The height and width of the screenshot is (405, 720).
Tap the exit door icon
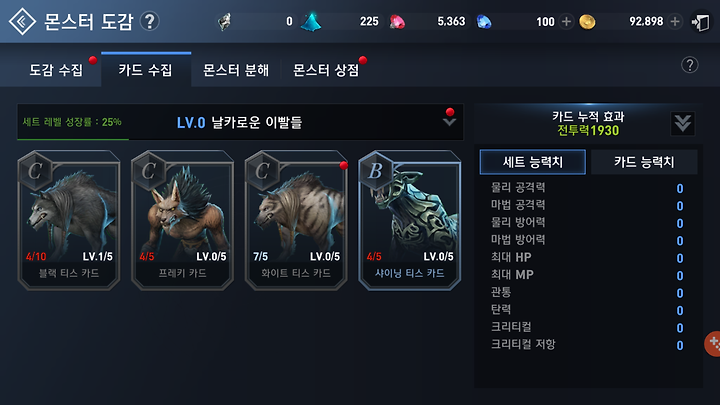pyautogui.click(x=701, y=22)
